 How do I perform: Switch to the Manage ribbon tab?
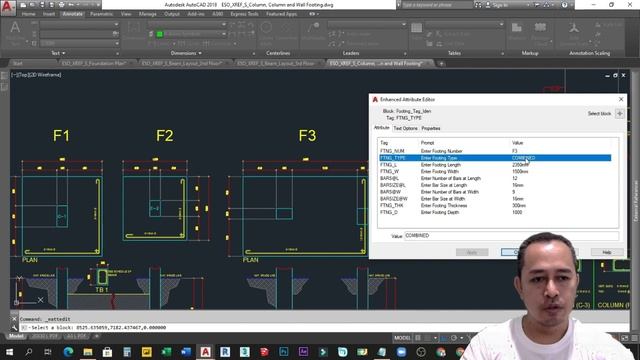(x=148, y=14)
